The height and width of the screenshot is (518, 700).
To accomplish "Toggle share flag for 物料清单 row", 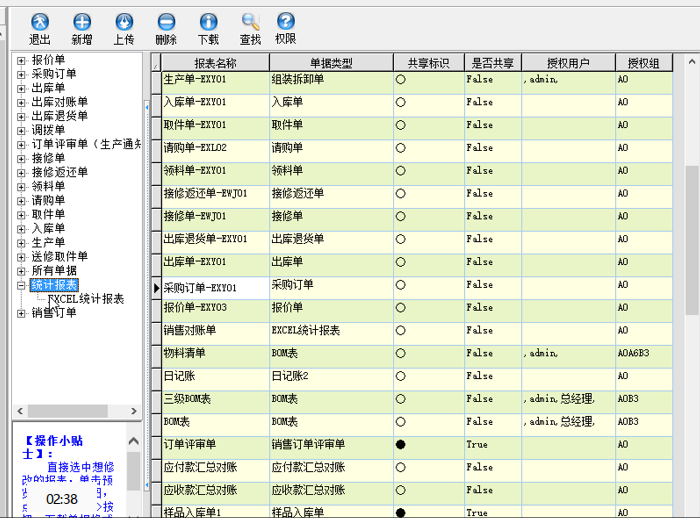I will 400,353.
